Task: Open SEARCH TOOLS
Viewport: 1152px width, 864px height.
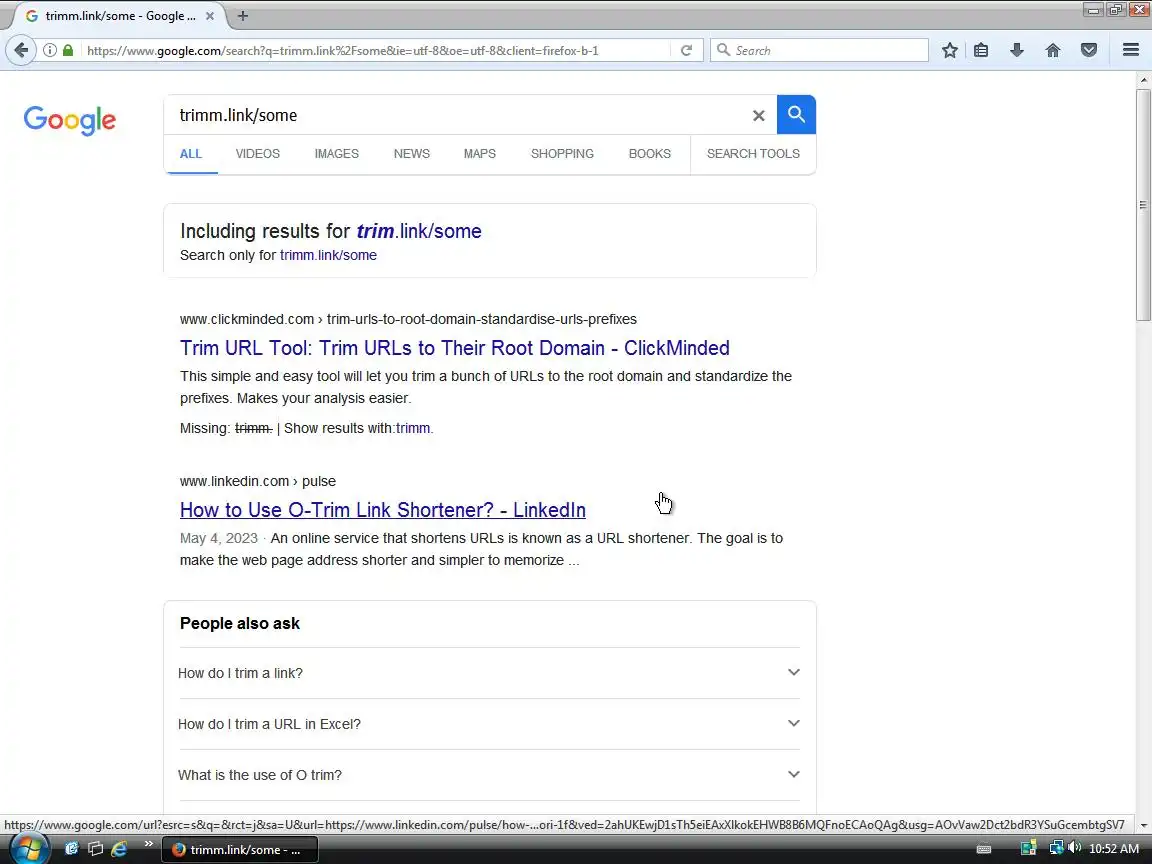Action: tap(753, 154)
